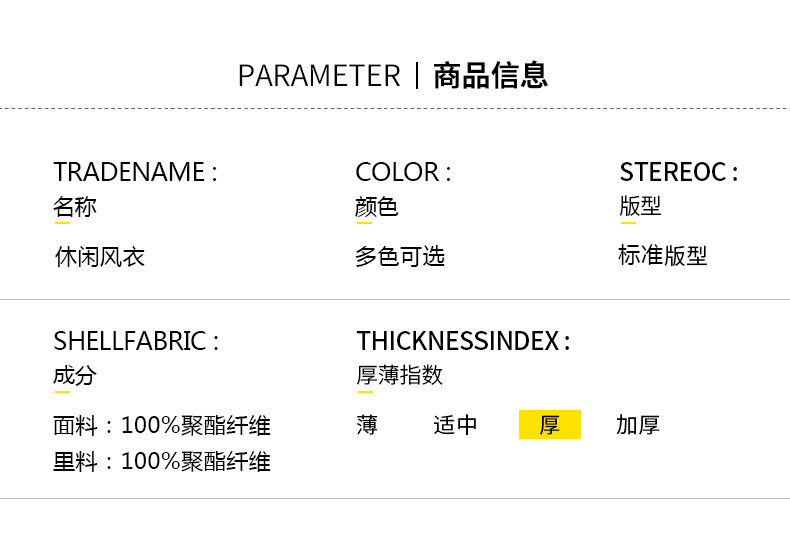
Task: Click the 里料 100% polyester line
Action: (x=162, y=462)
